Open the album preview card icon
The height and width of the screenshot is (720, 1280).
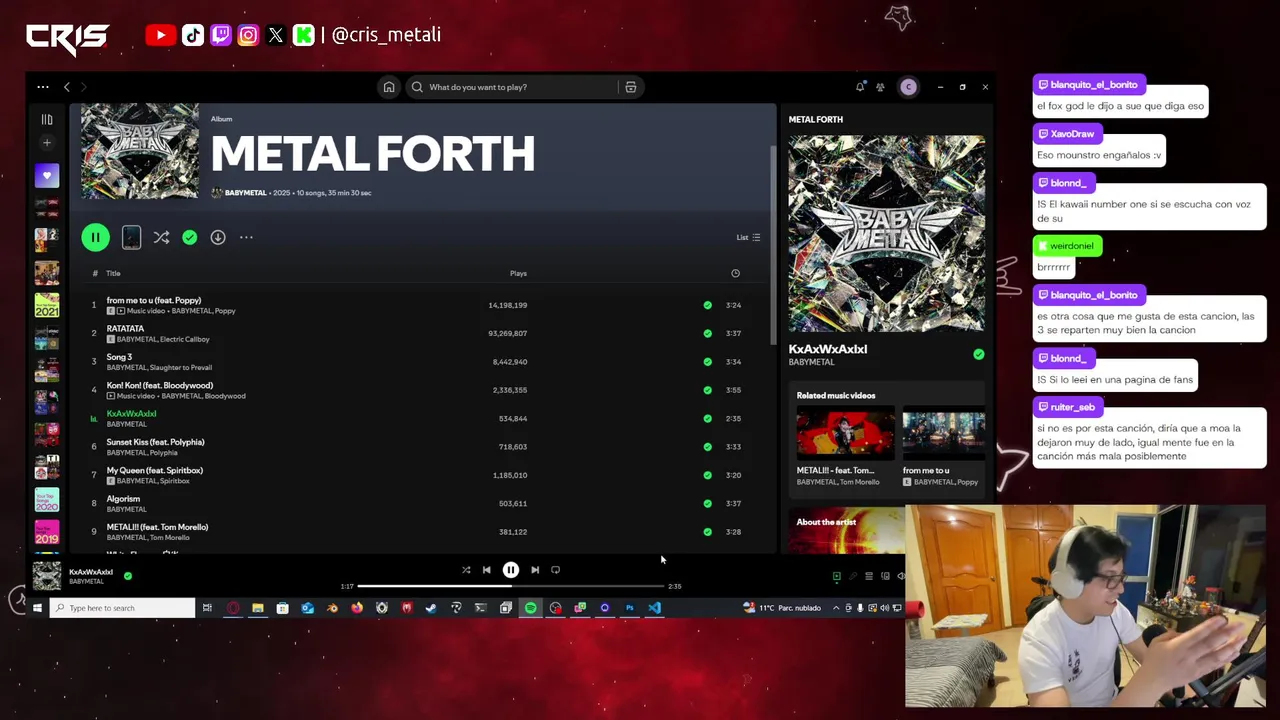tap(131, 237)
